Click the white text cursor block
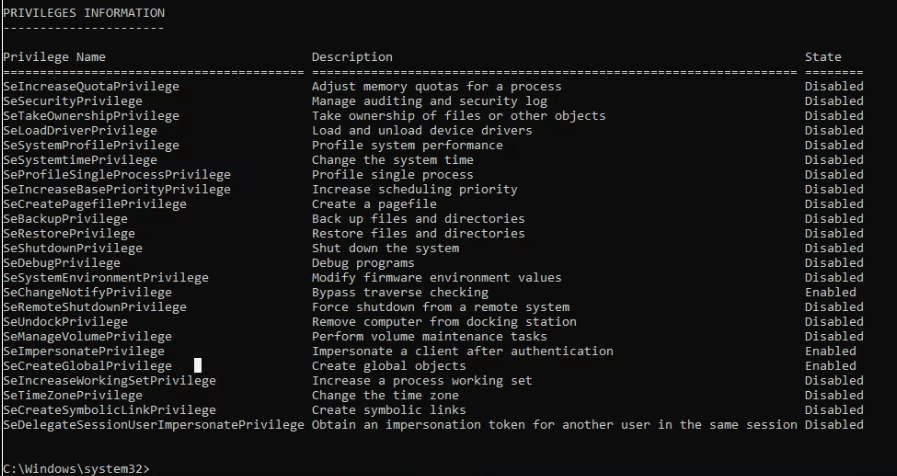The height and width of the screenshot is (476, 897). coord(198,365)
